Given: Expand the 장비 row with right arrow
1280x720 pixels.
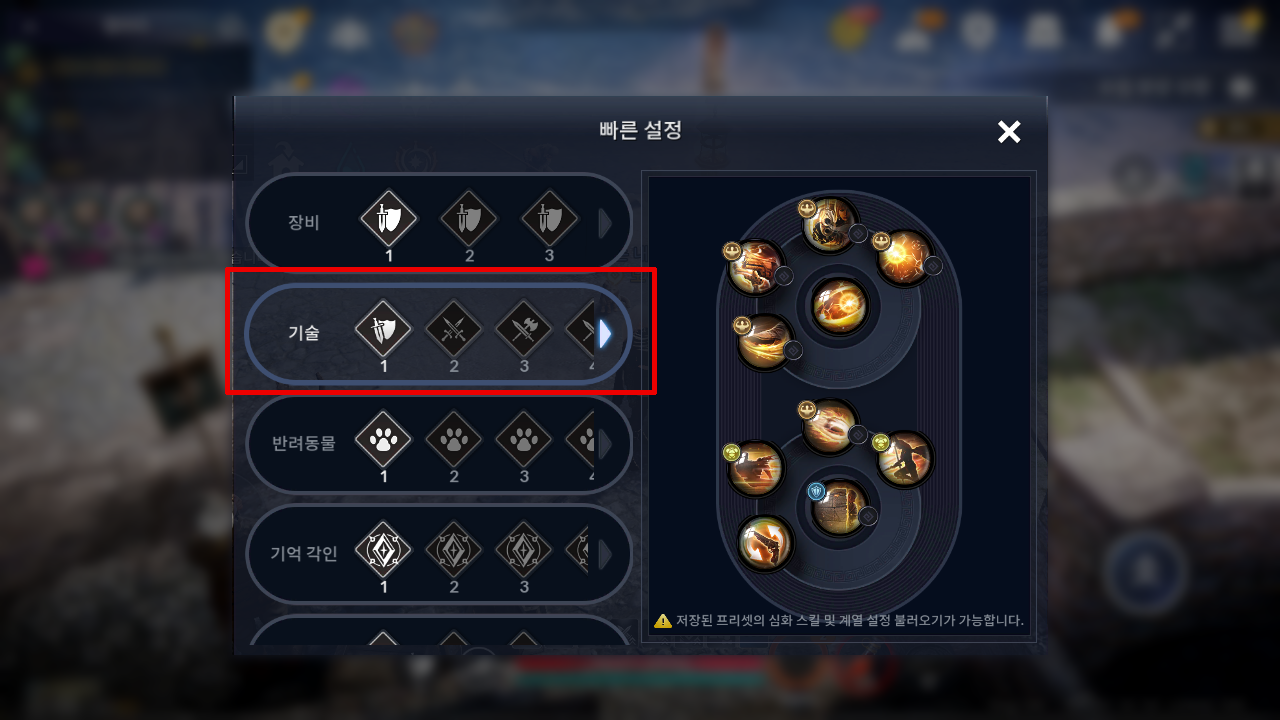Looking at the screenshot, I should (x=605, y=224).
